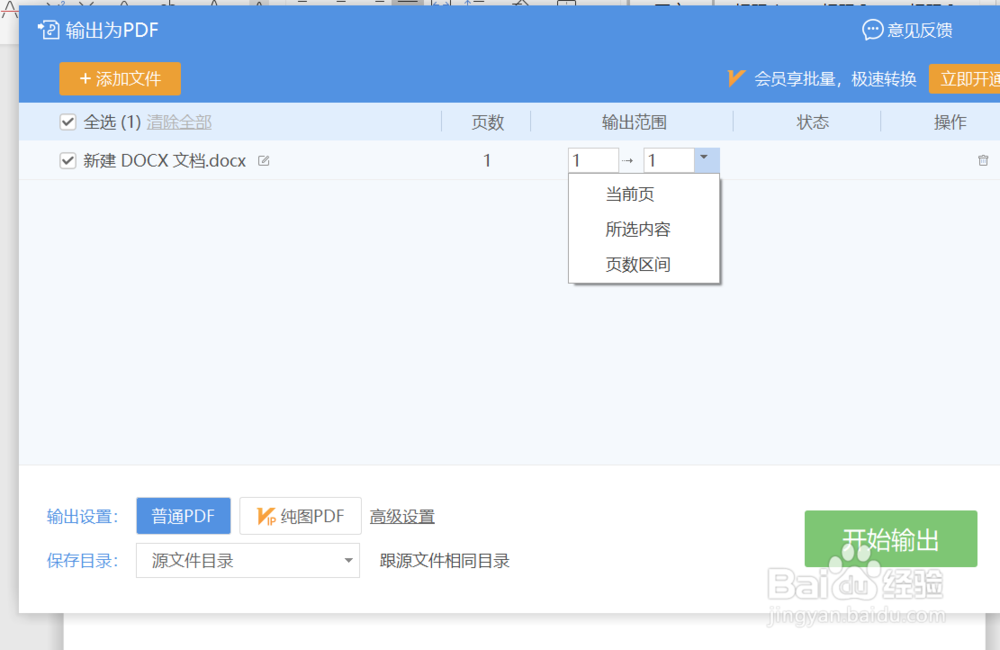Click the green 开始输出 button
This screenshot has width=1000, height=650.
tap(890, 538)
